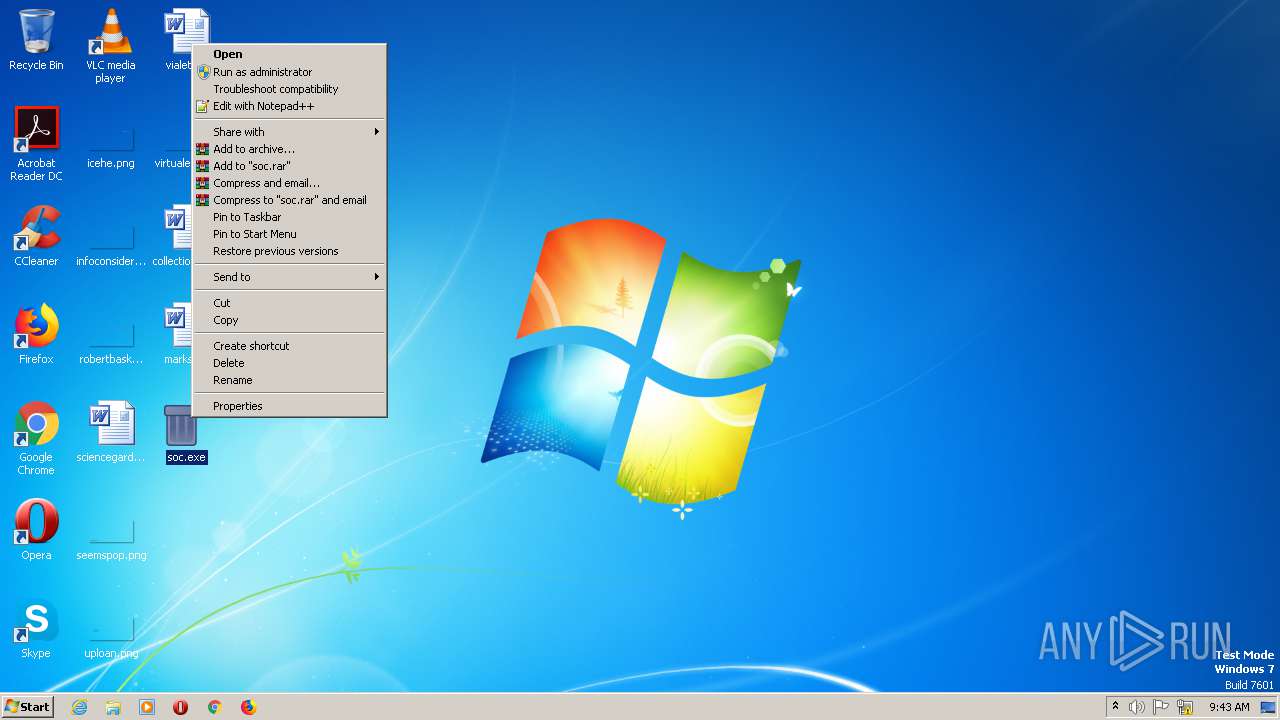Select the CCleaner desktop shortcut
This screenshot has width=1280, height=720.
coord(36,236)
